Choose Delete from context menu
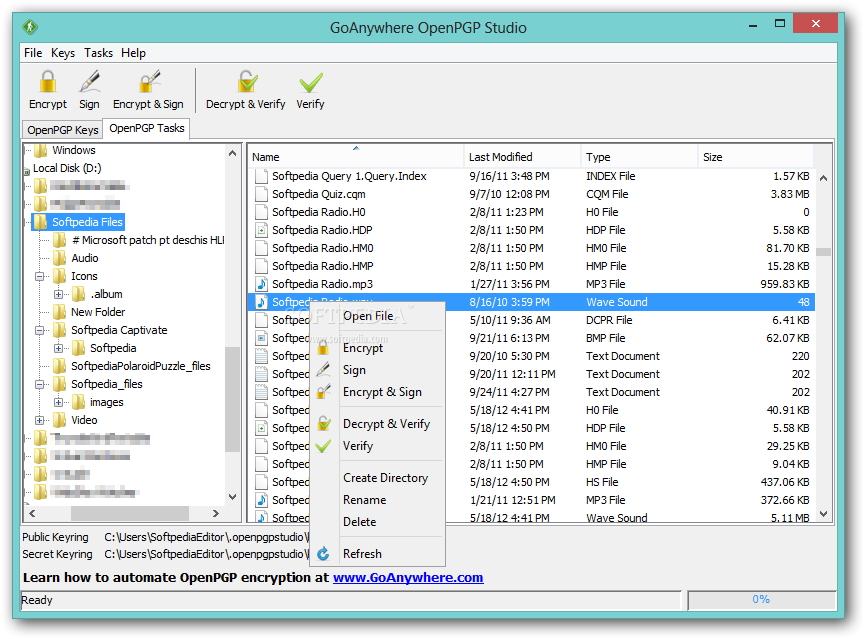The image size is (865, 639). click(359, 521)
